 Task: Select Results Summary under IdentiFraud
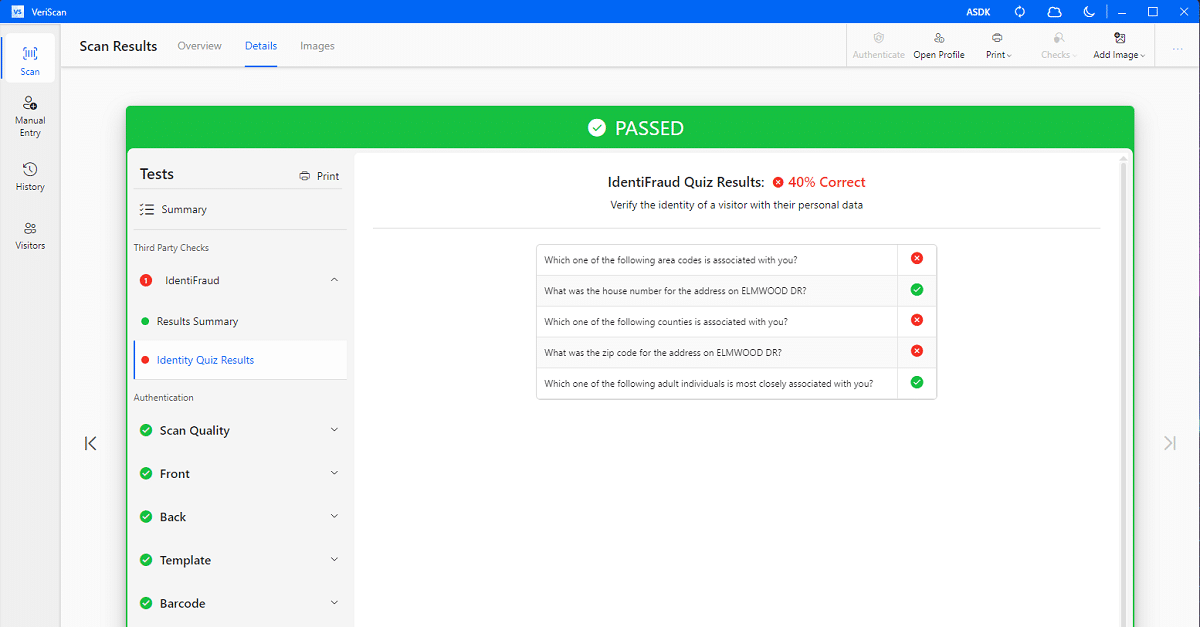point(197,322)
